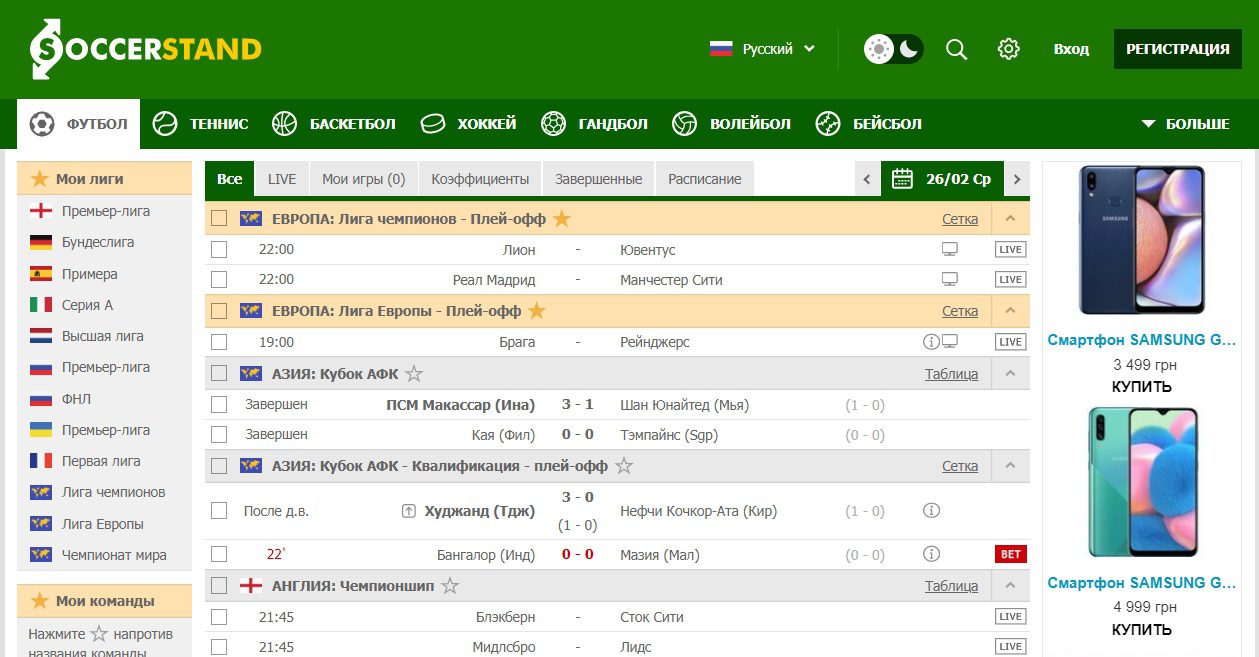Switch to the Мои игры (0) tab
Screen dimensions: 1259x657
tap(364, 179)
